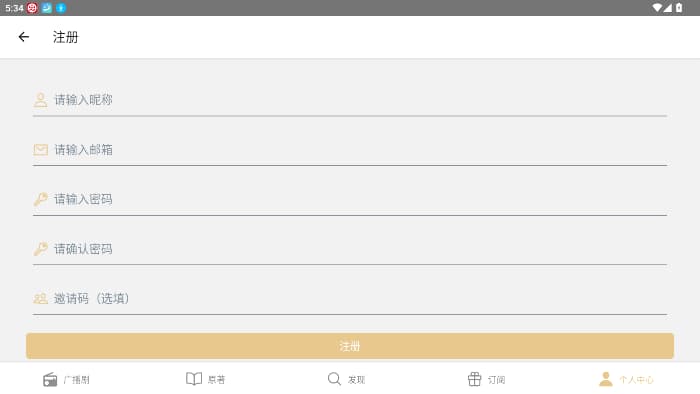Click the nickname user icon

[41, 100]
